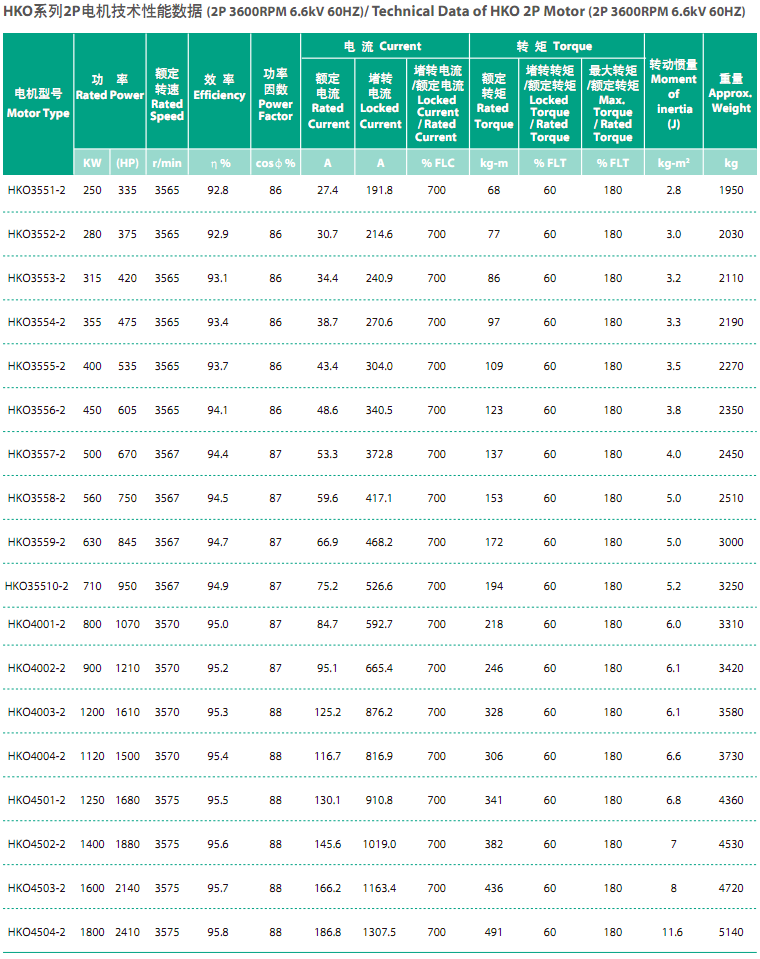760x959 pixels.
Task: Select motor type HKO4003-2
Action: tap(37, 713)
